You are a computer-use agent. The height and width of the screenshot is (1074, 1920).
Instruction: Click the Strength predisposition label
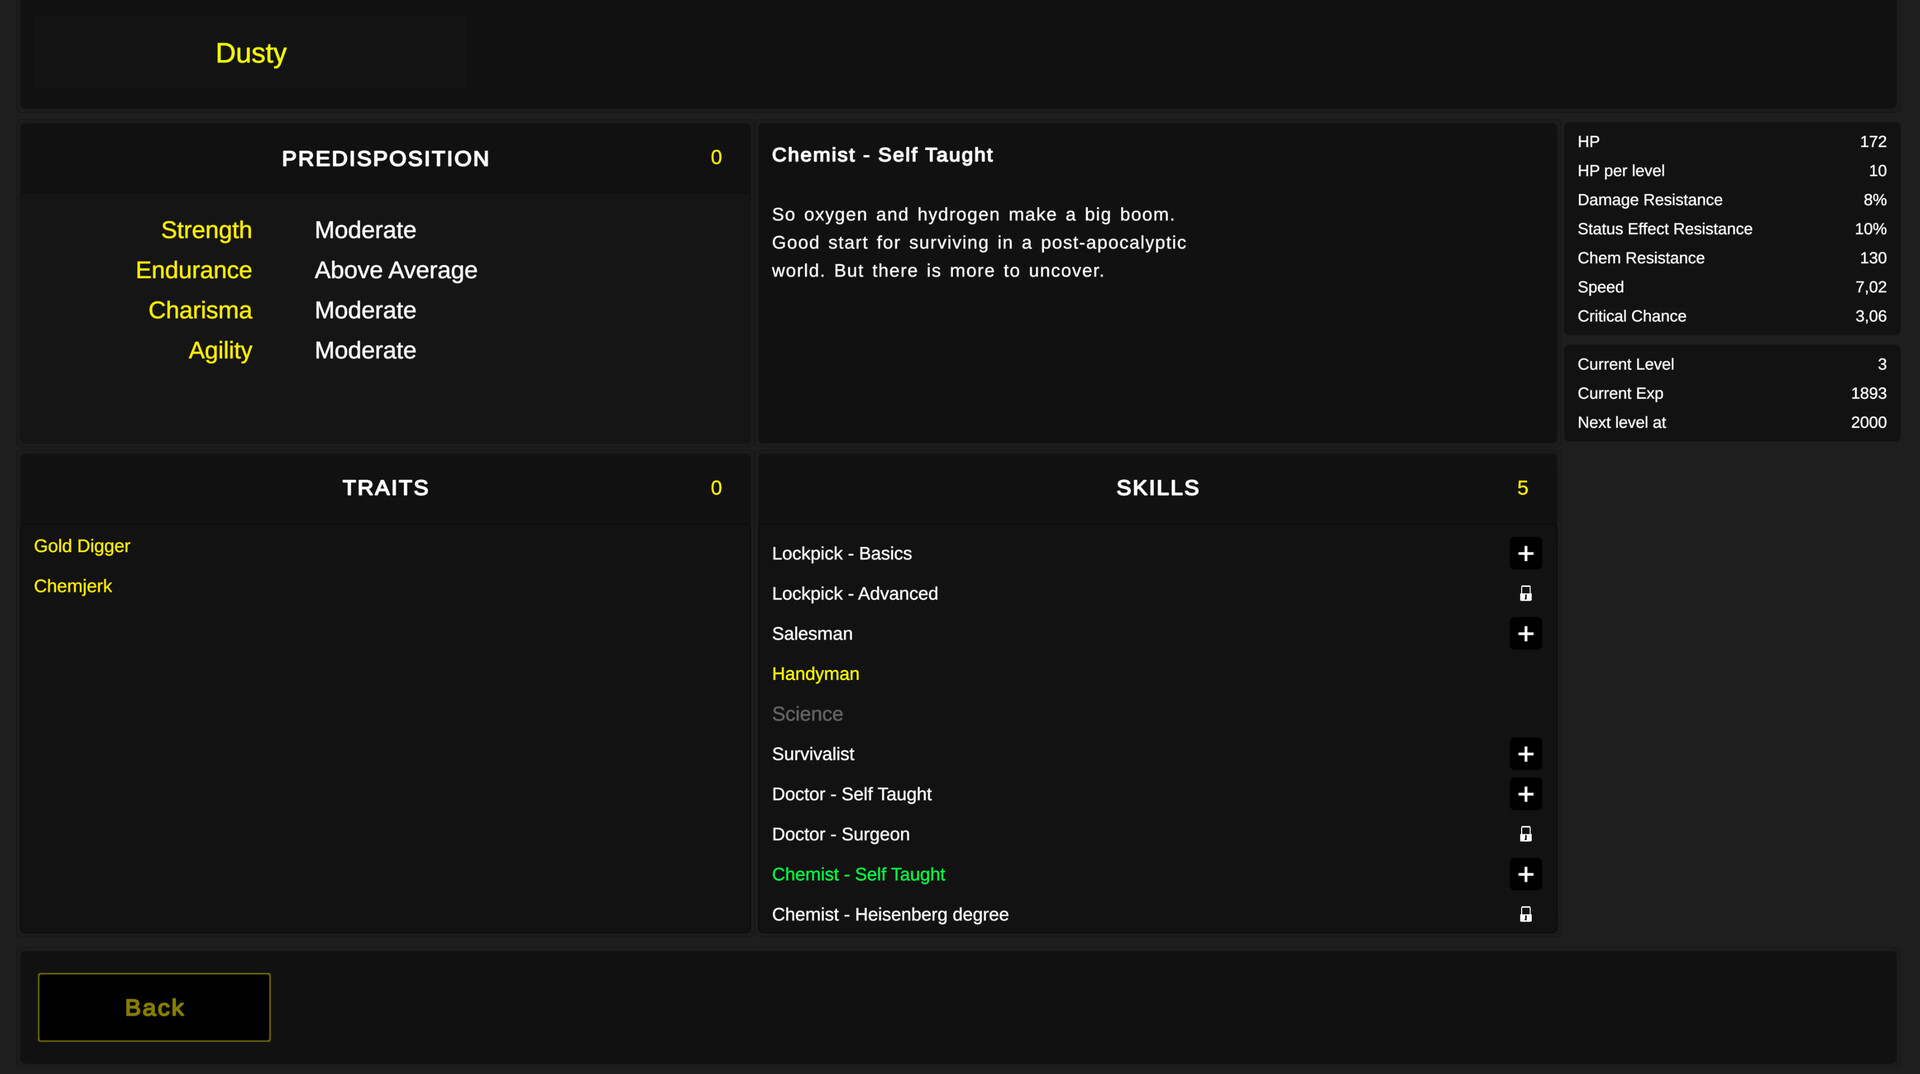[206, 230]
